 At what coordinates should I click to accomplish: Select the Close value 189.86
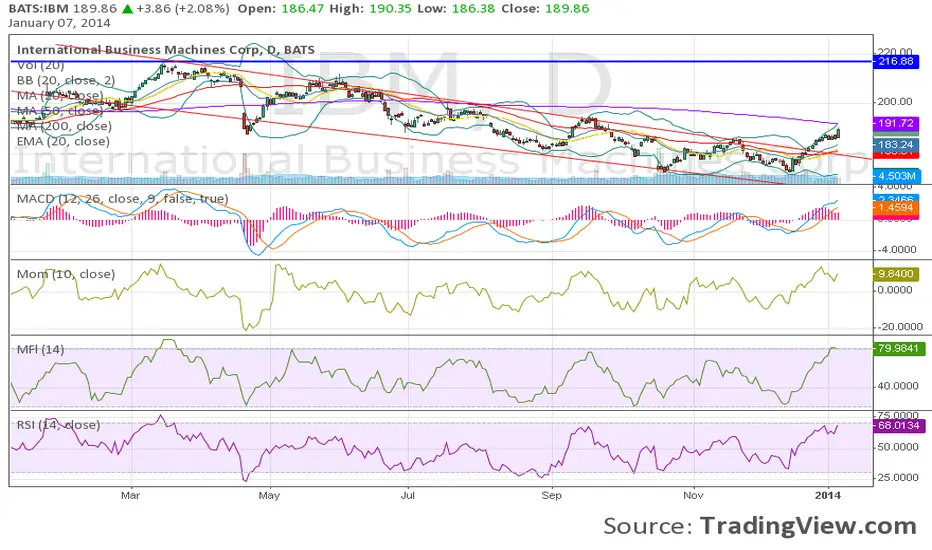pos(567,9)
